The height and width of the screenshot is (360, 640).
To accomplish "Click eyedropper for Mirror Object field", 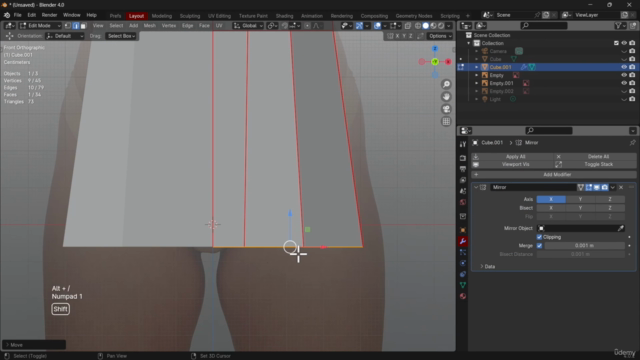I will coord(620,228).
